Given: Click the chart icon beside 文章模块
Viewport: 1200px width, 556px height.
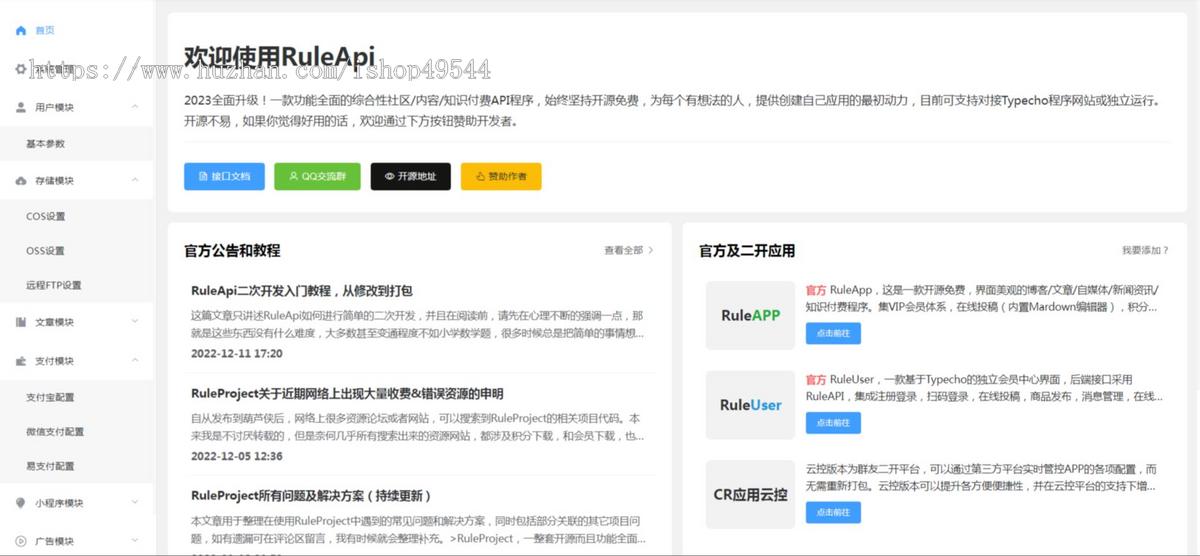Looking at the screenshot, I should (x=21, y=322).
